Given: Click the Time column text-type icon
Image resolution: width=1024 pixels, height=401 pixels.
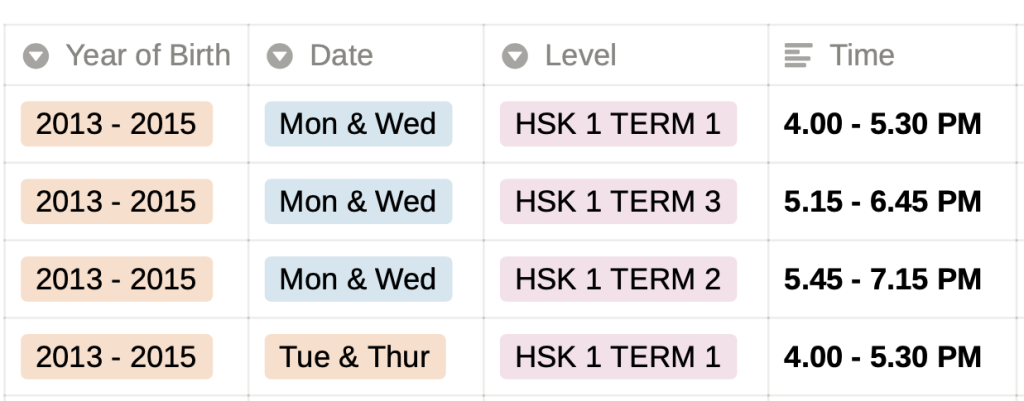Looking at the screenshot, I should pyautogui.click(x=798, y=56).
